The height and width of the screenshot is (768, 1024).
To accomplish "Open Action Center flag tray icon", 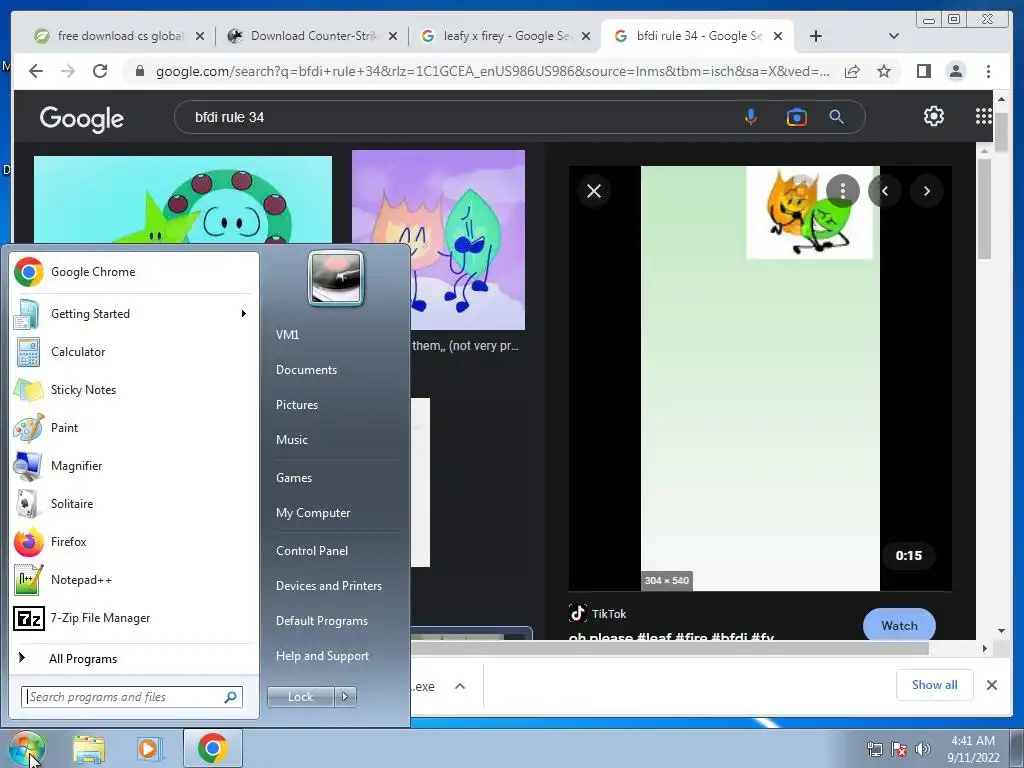I will 899,749.
